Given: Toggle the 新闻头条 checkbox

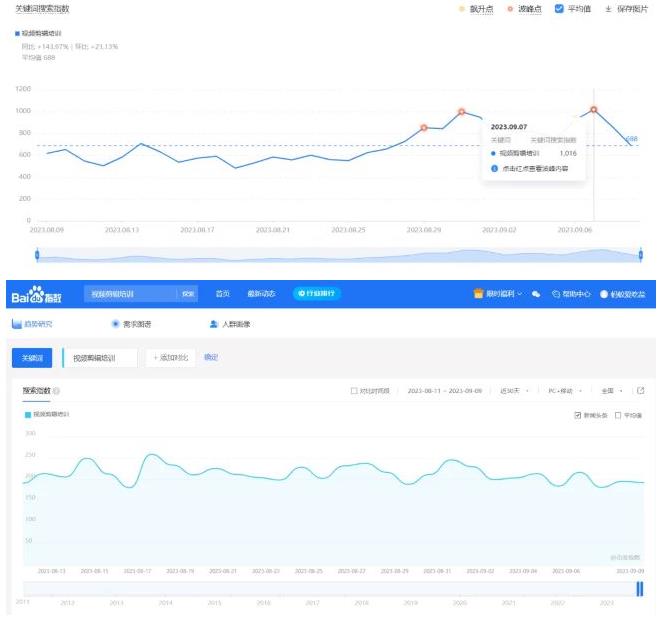Looking at the screenshot, I should pyautogui.click(x=577, y=415).
